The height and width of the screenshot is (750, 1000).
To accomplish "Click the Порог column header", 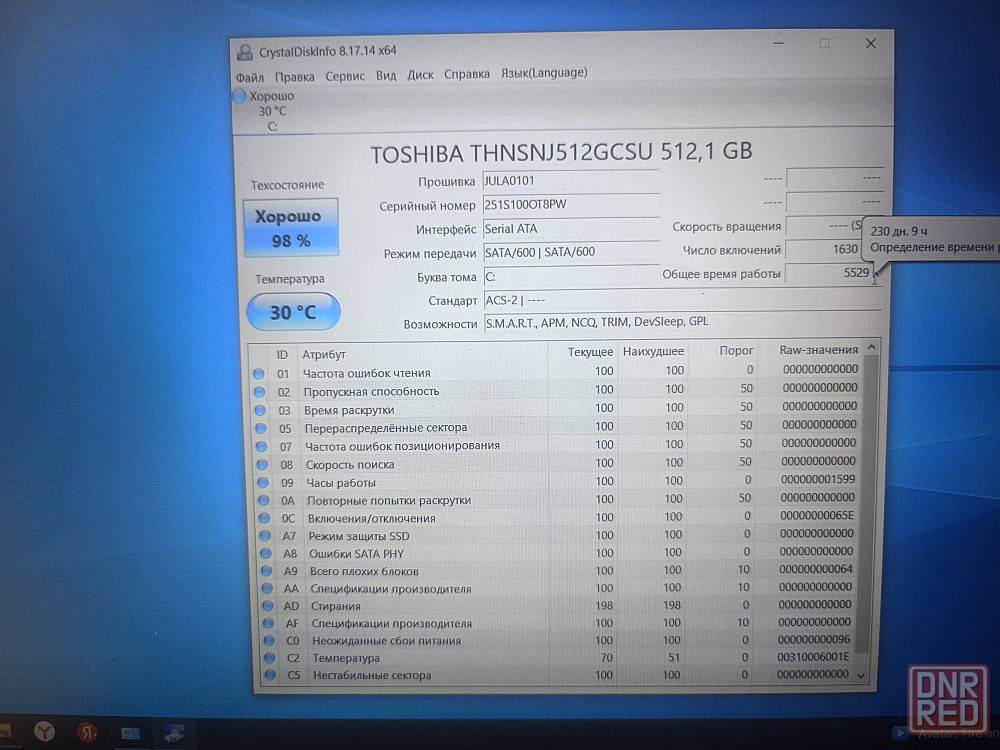I will coord(736,351).
